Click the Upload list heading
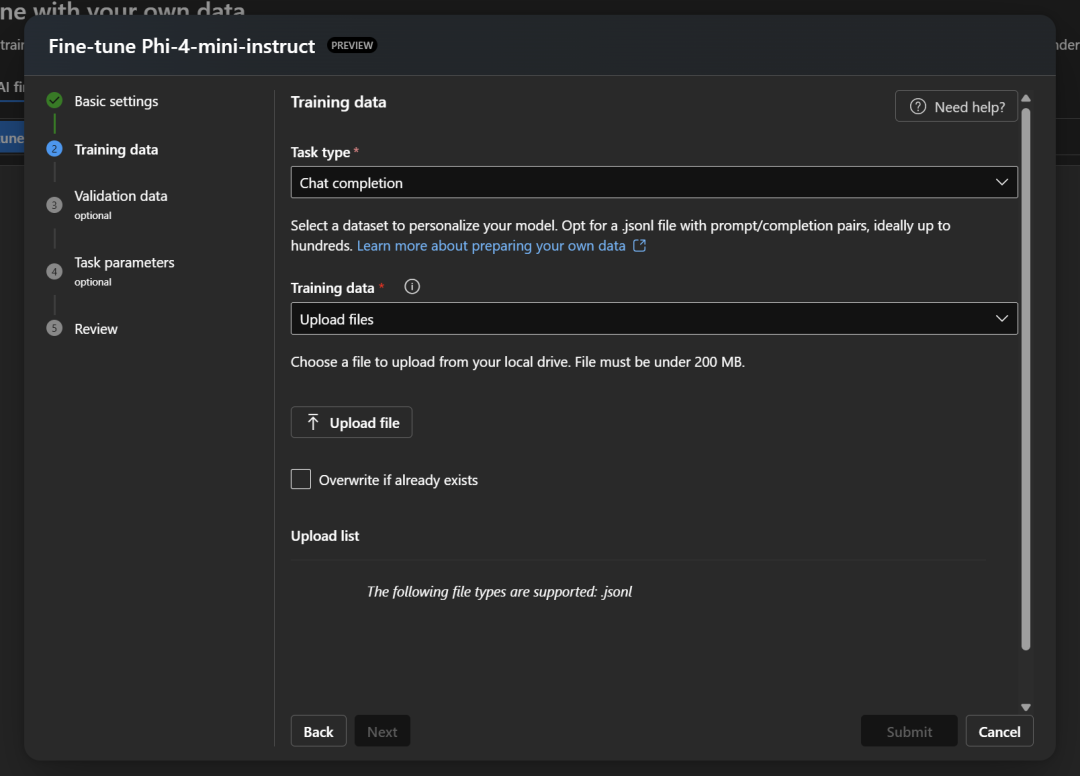 point(325,536)
